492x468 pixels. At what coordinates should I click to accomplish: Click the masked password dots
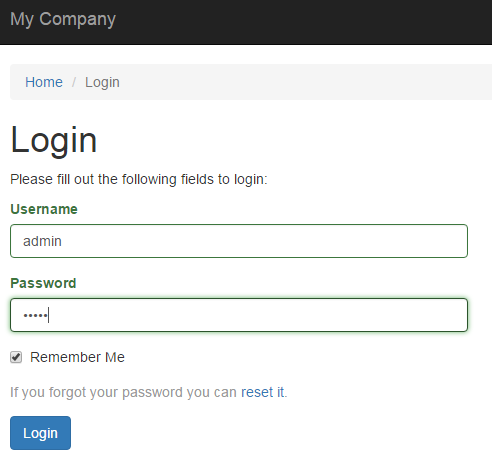click(x=35, y=315)
